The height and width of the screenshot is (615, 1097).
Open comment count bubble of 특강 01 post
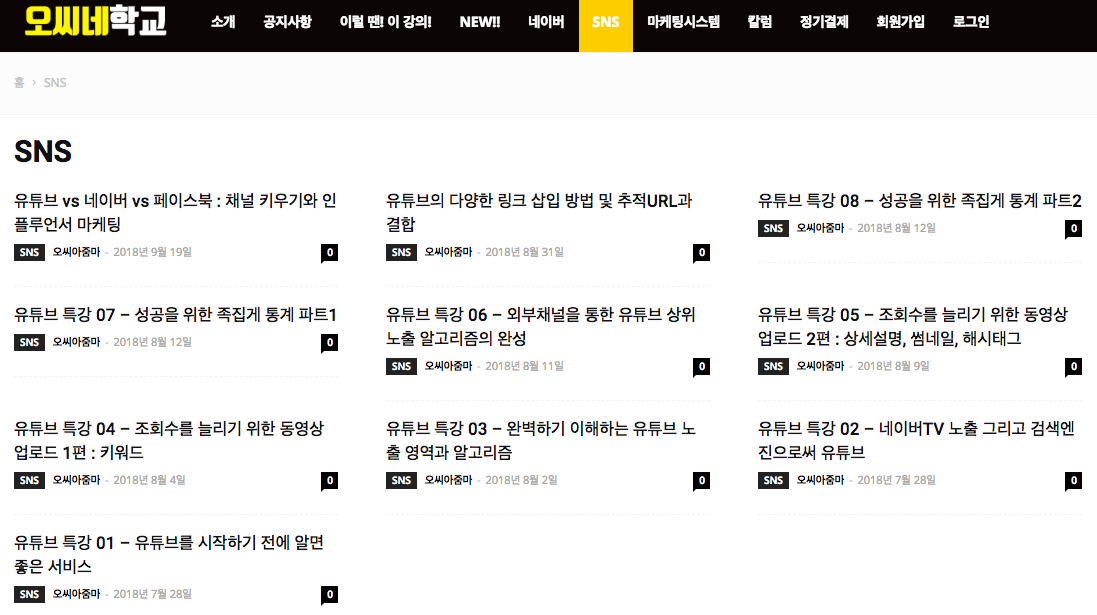330,595
